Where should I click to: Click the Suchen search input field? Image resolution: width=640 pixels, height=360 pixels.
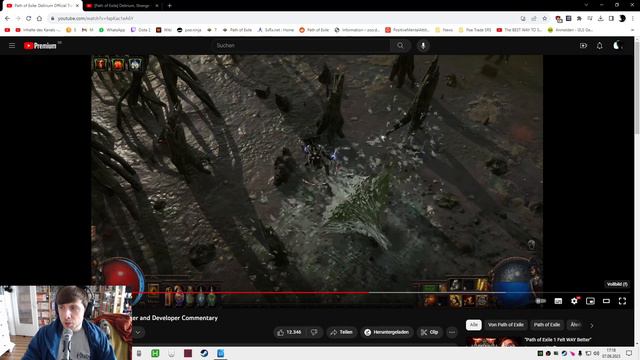click(301, 46)
